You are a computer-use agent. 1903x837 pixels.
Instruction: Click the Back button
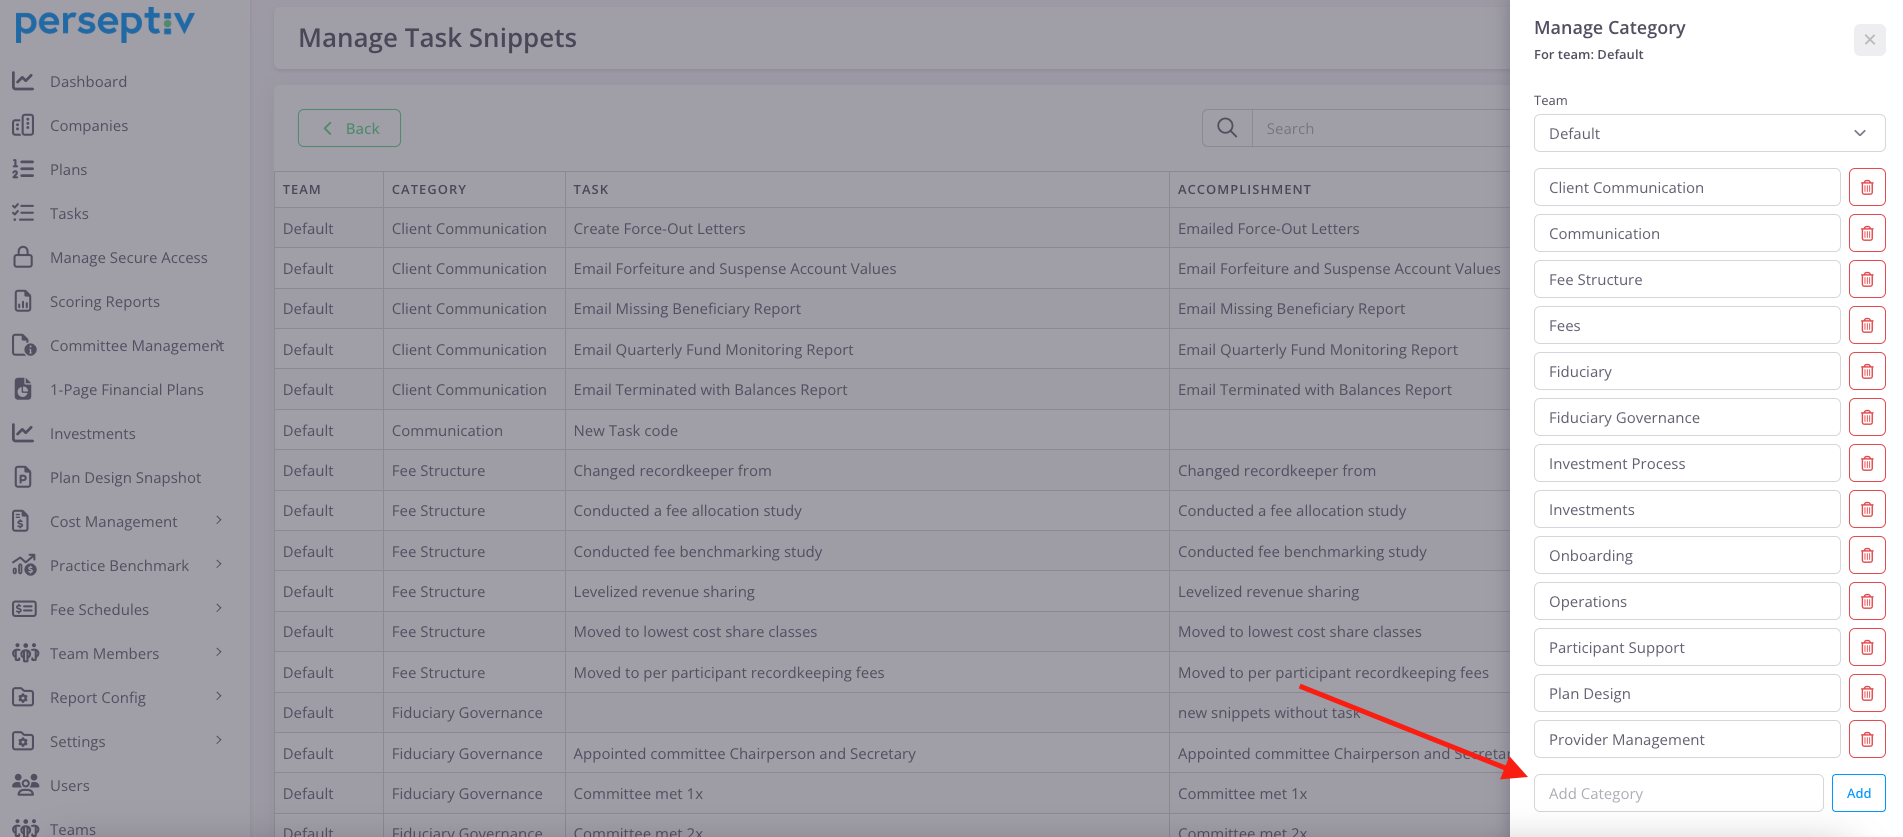349,128
